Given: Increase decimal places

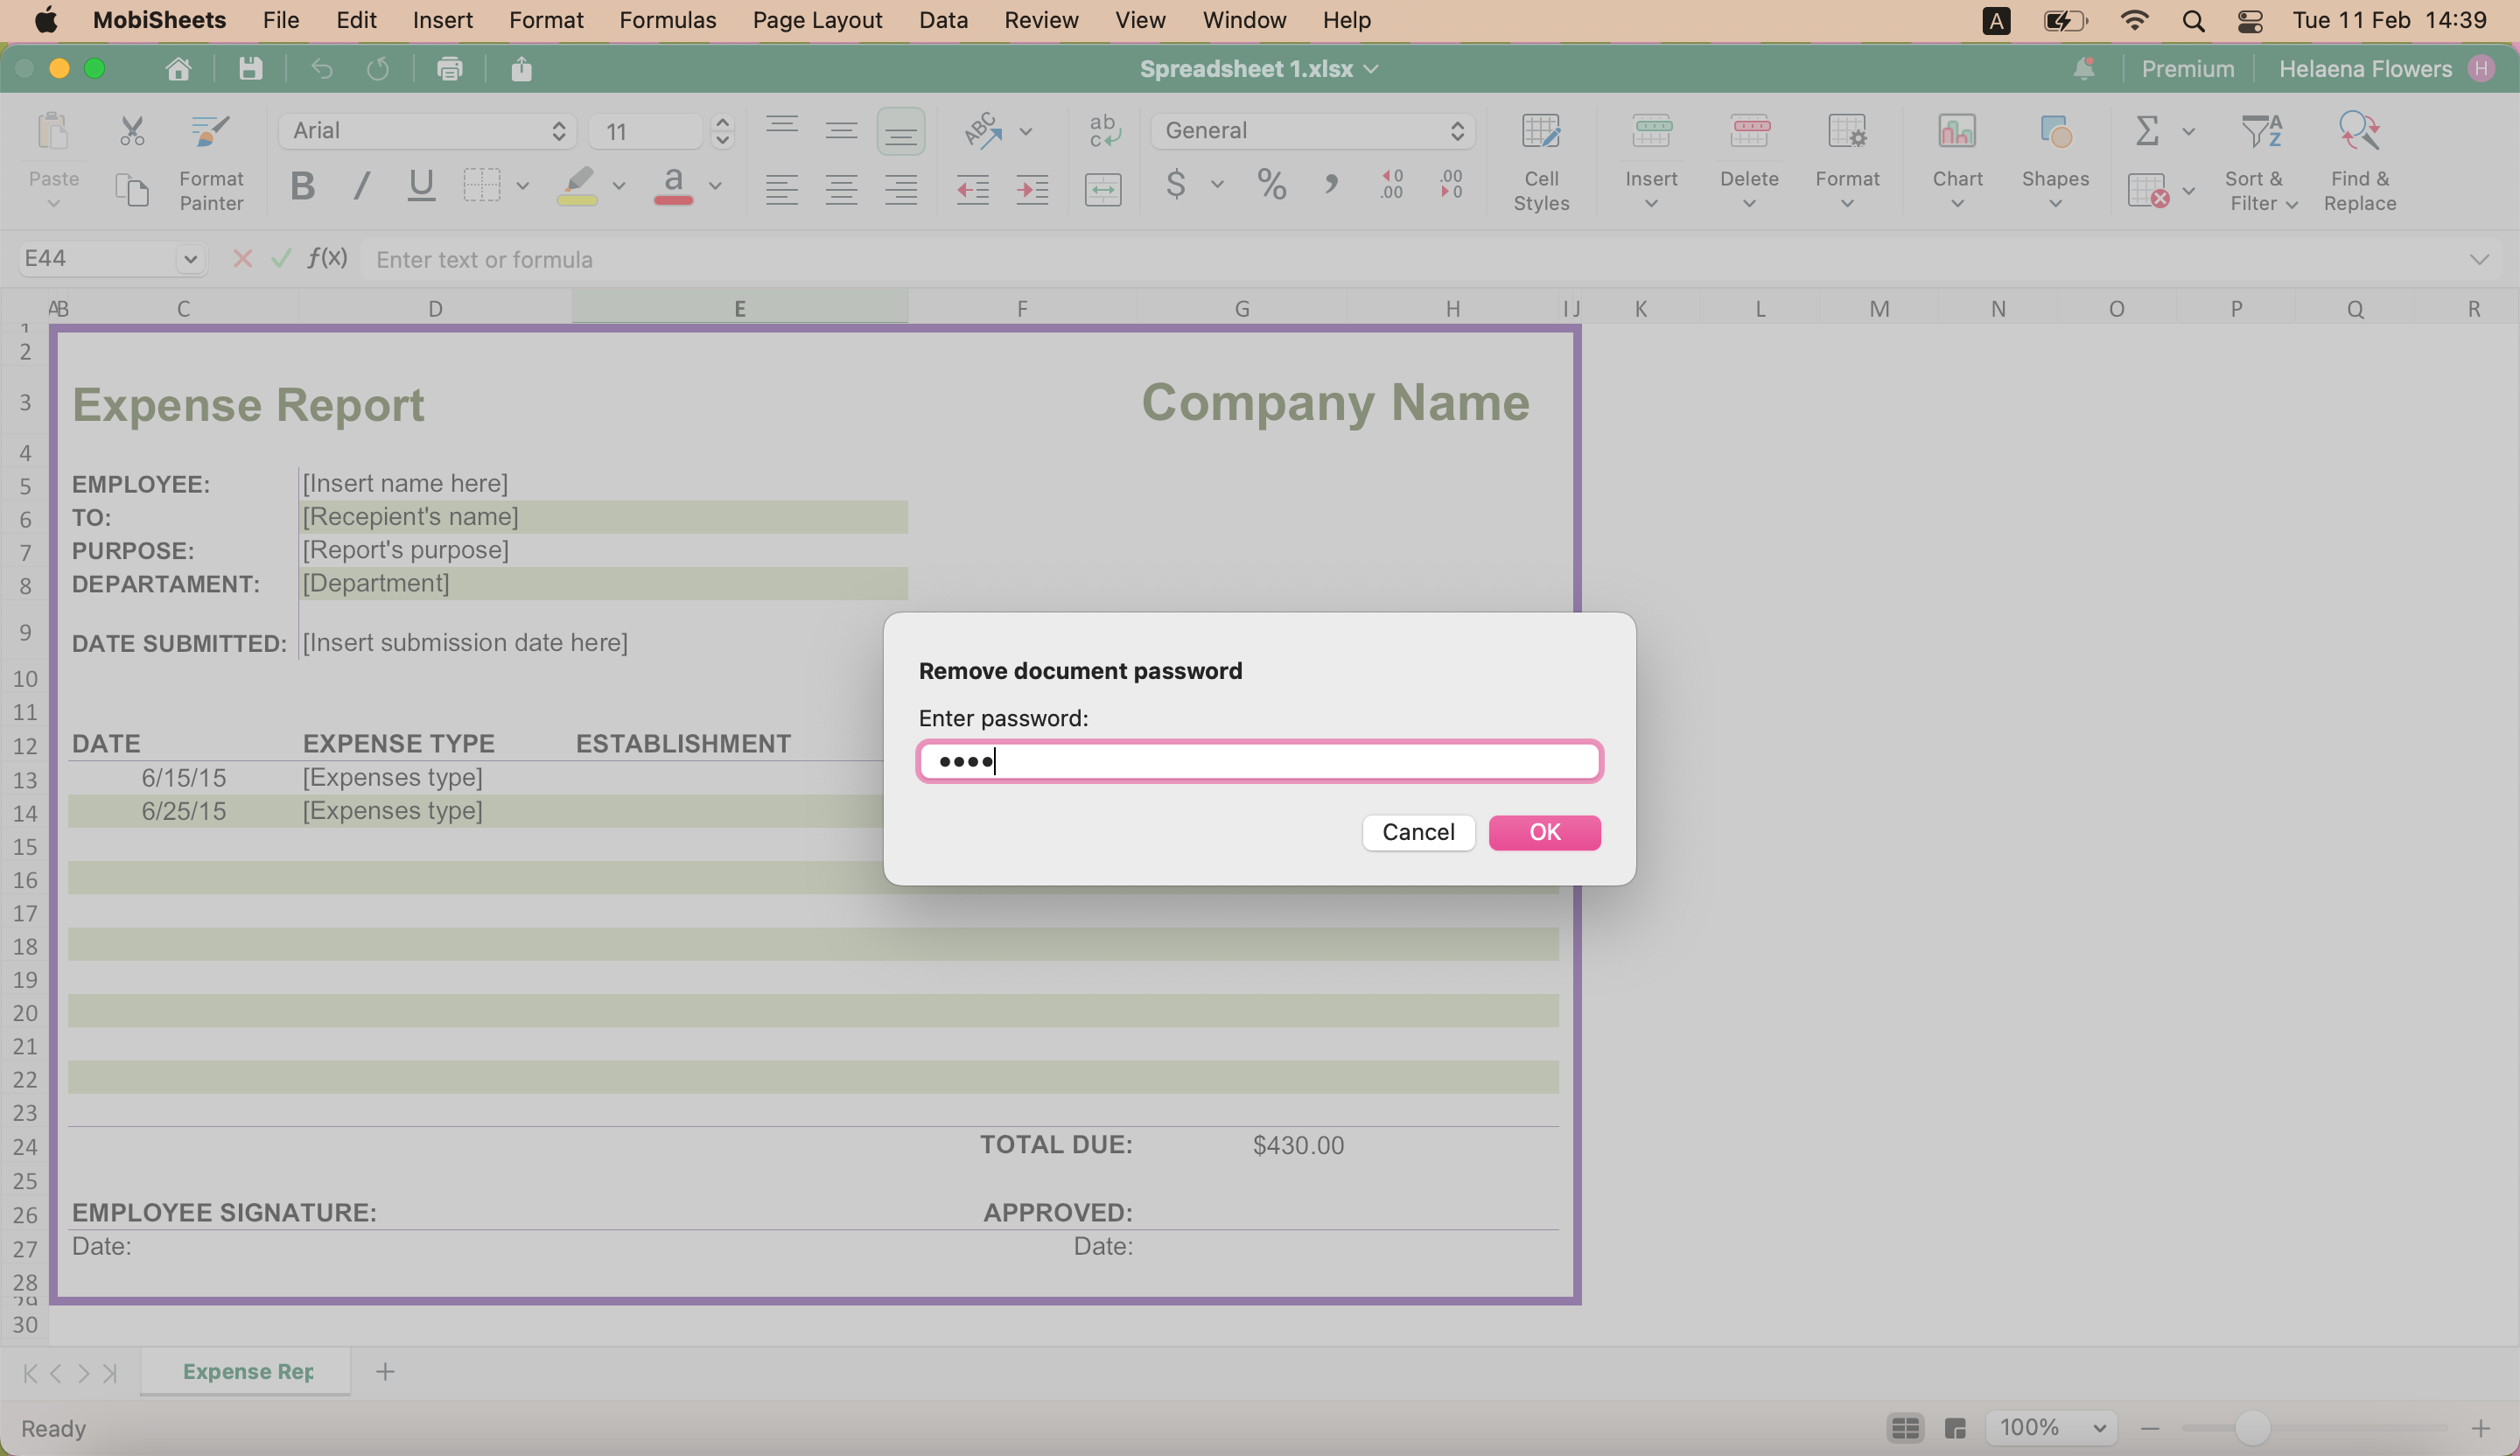Looking at the screenshot, I should [x=1392, y=186].
